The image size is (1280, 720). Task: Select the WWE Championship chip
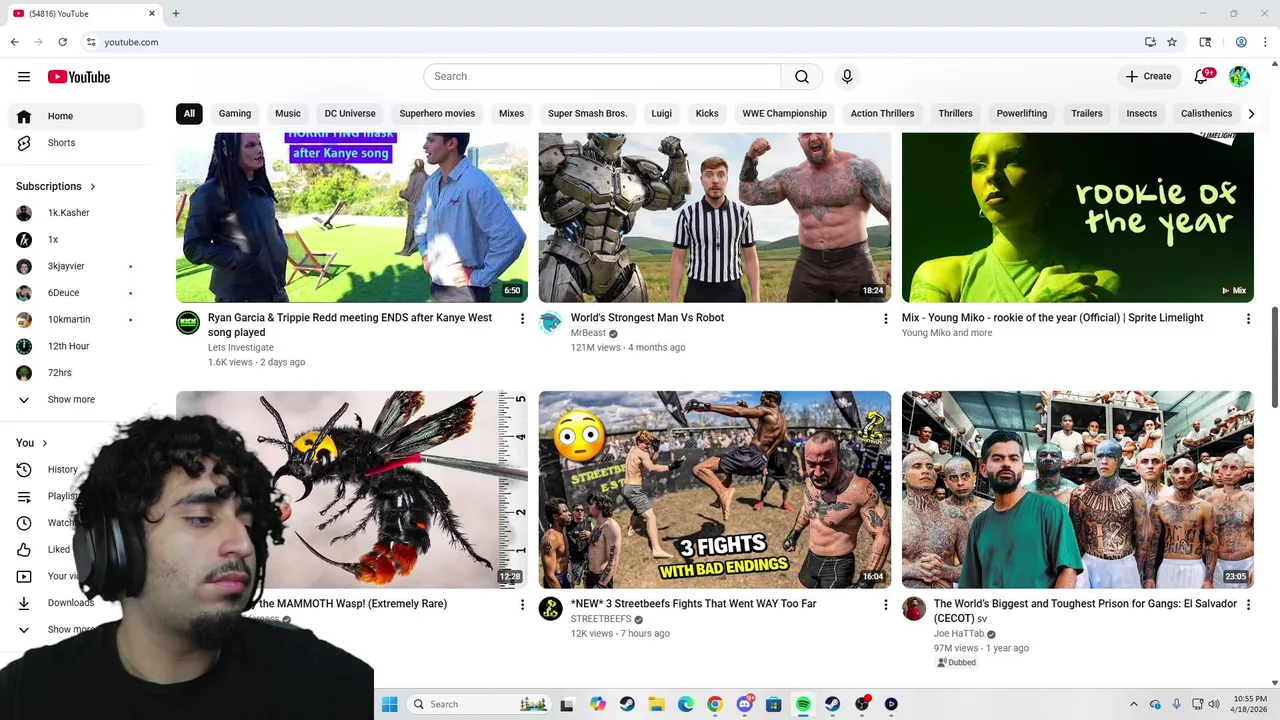784,114
